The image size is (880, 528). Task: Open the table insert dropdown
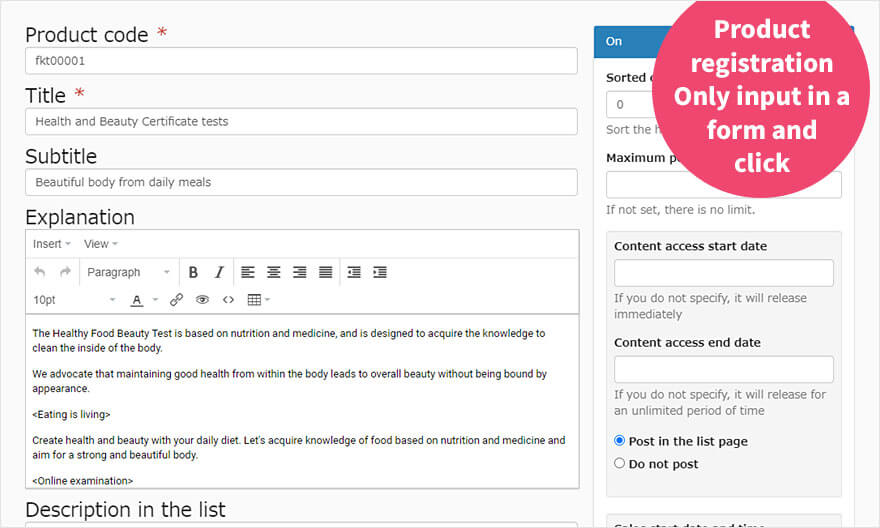259,299
